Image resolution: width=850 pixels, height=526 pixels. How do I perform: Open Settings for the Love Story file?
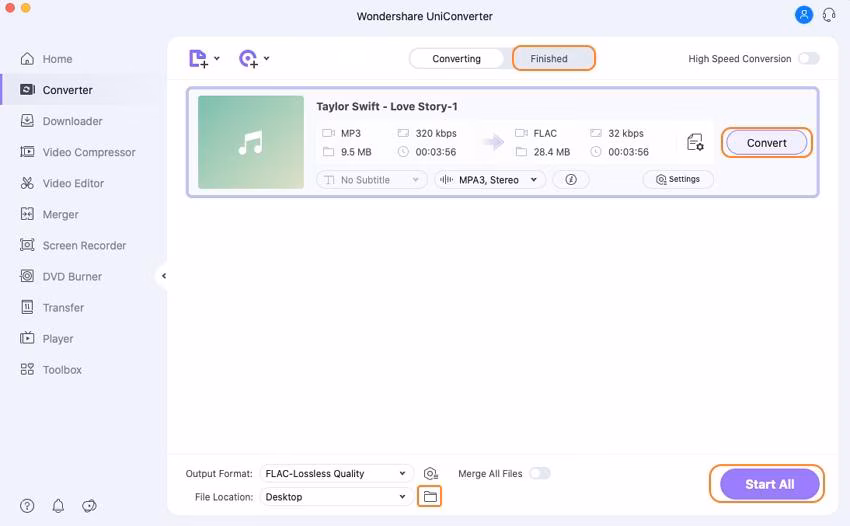click(678, 179)
